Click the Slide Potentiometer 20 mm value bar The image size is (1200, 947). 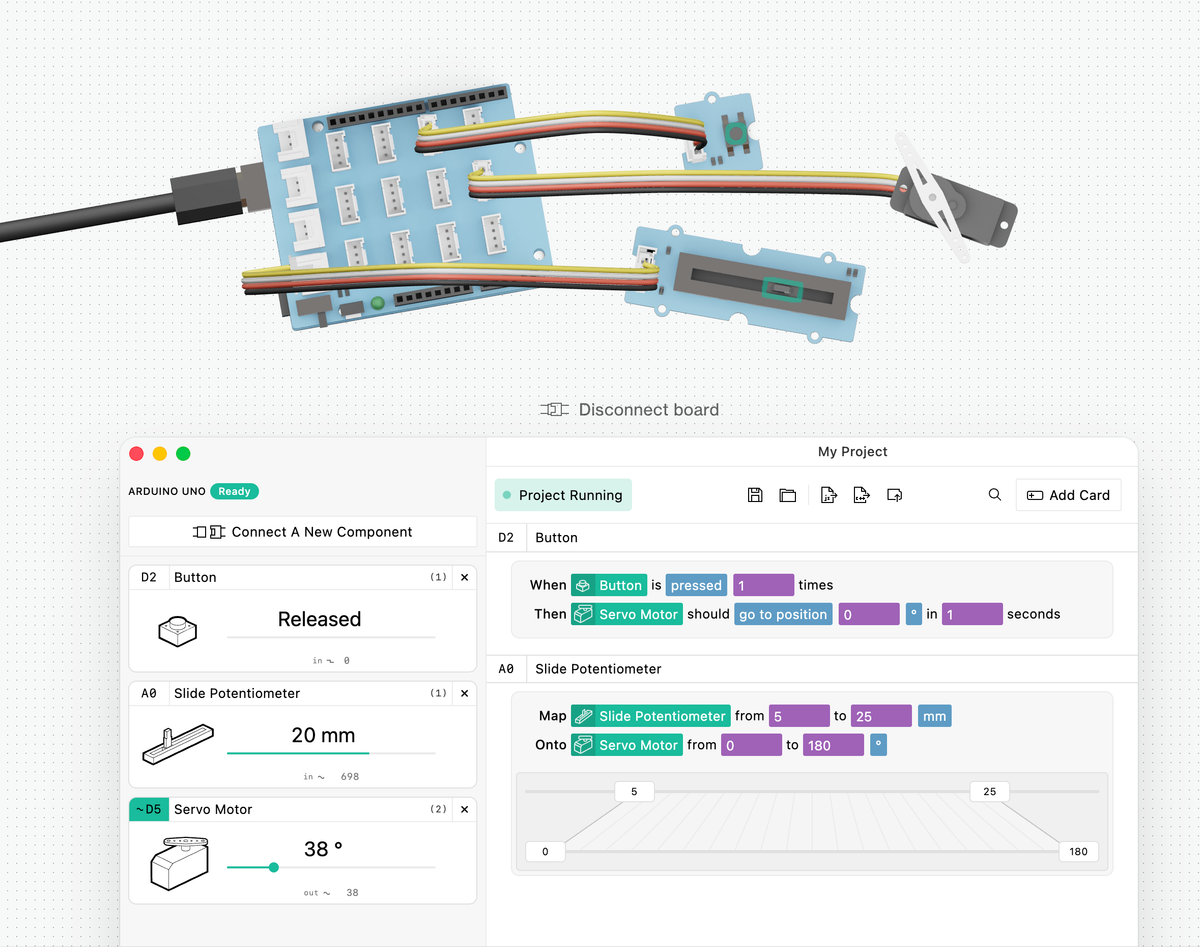coord(331,752)
